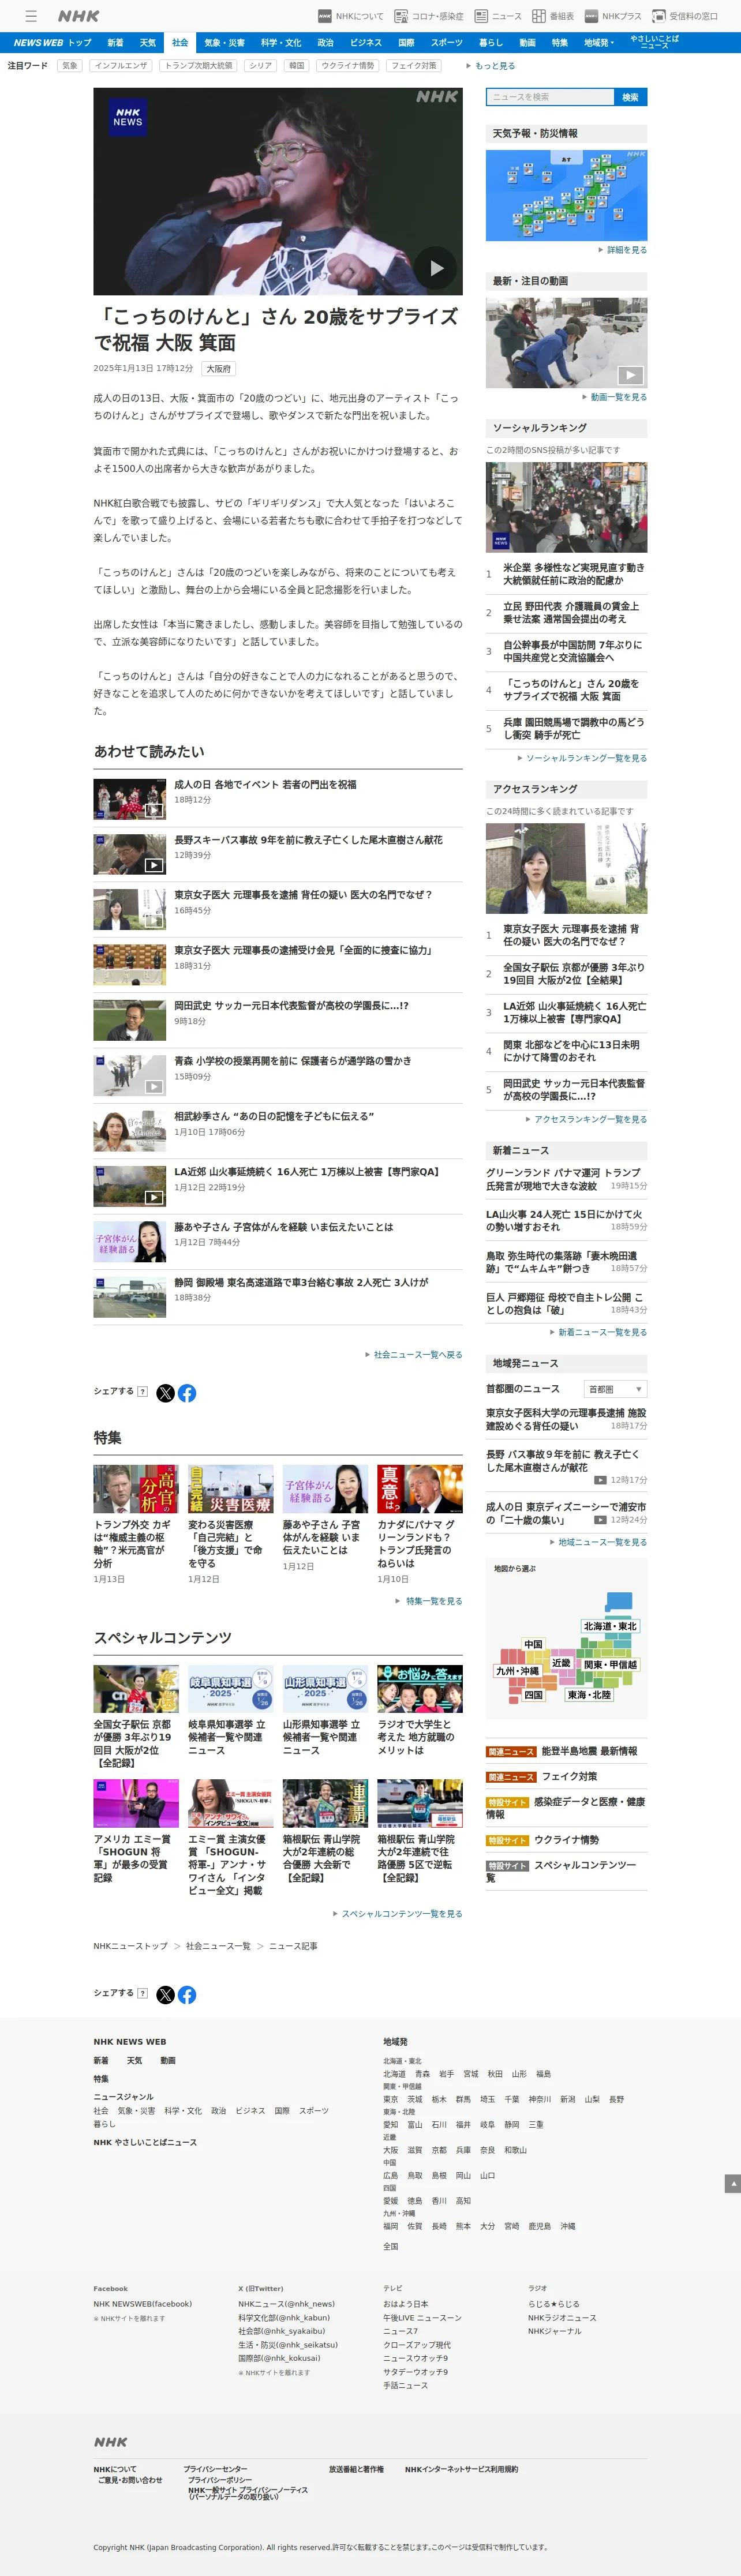The image size is (741, 2576).
Task: Open NHK やさしいことばニュース footer link
Action: click(145, 2142)
